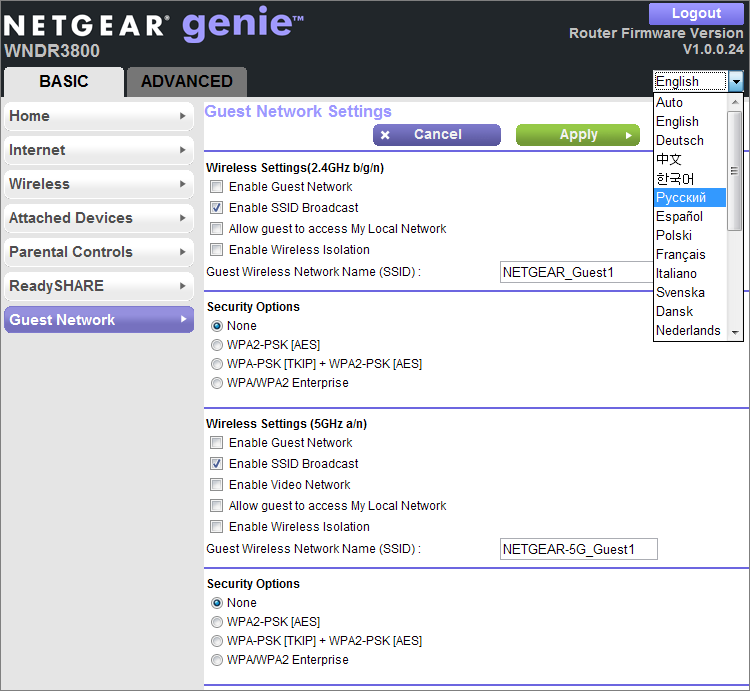750x691 pixels.
Task: Choose Italiano in the language list
Action: coord(690,274)
